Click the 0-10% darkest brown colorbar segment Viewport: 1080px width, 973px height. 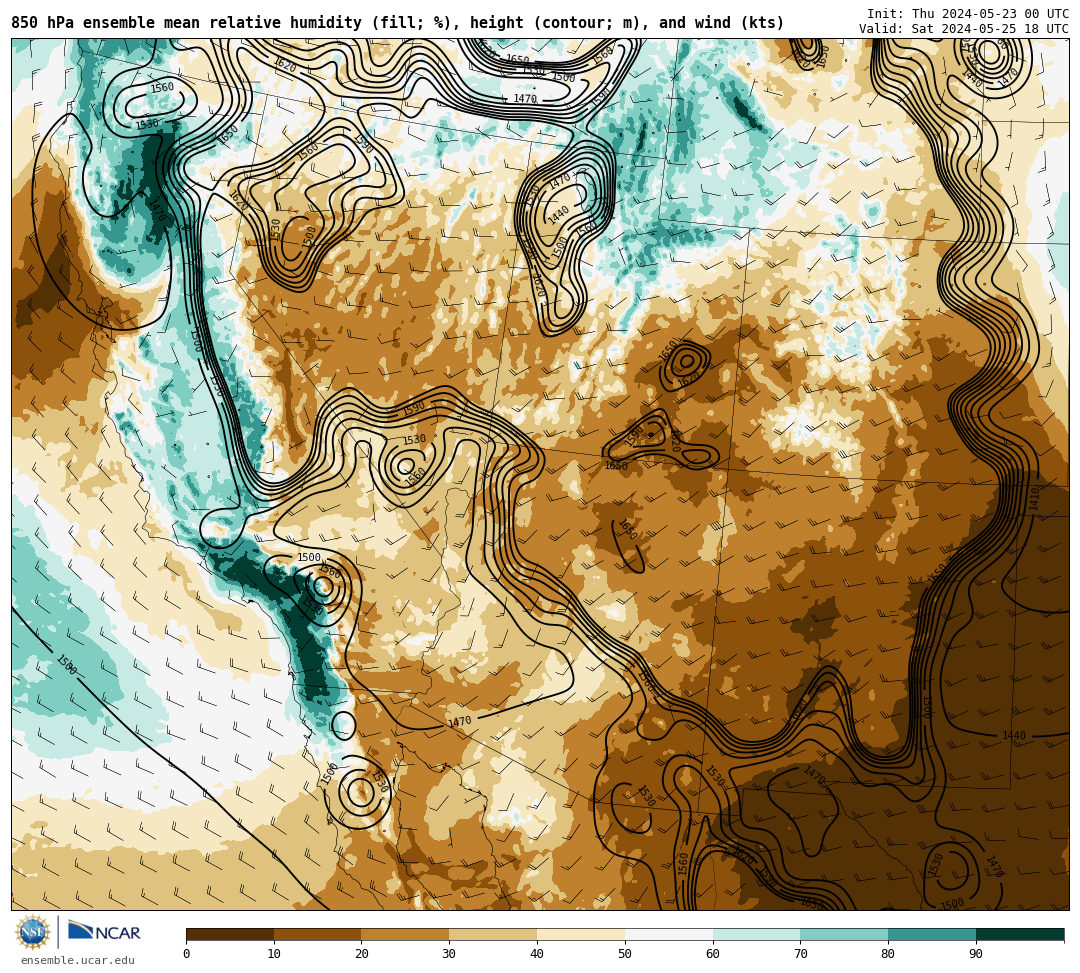click(230, 934)
